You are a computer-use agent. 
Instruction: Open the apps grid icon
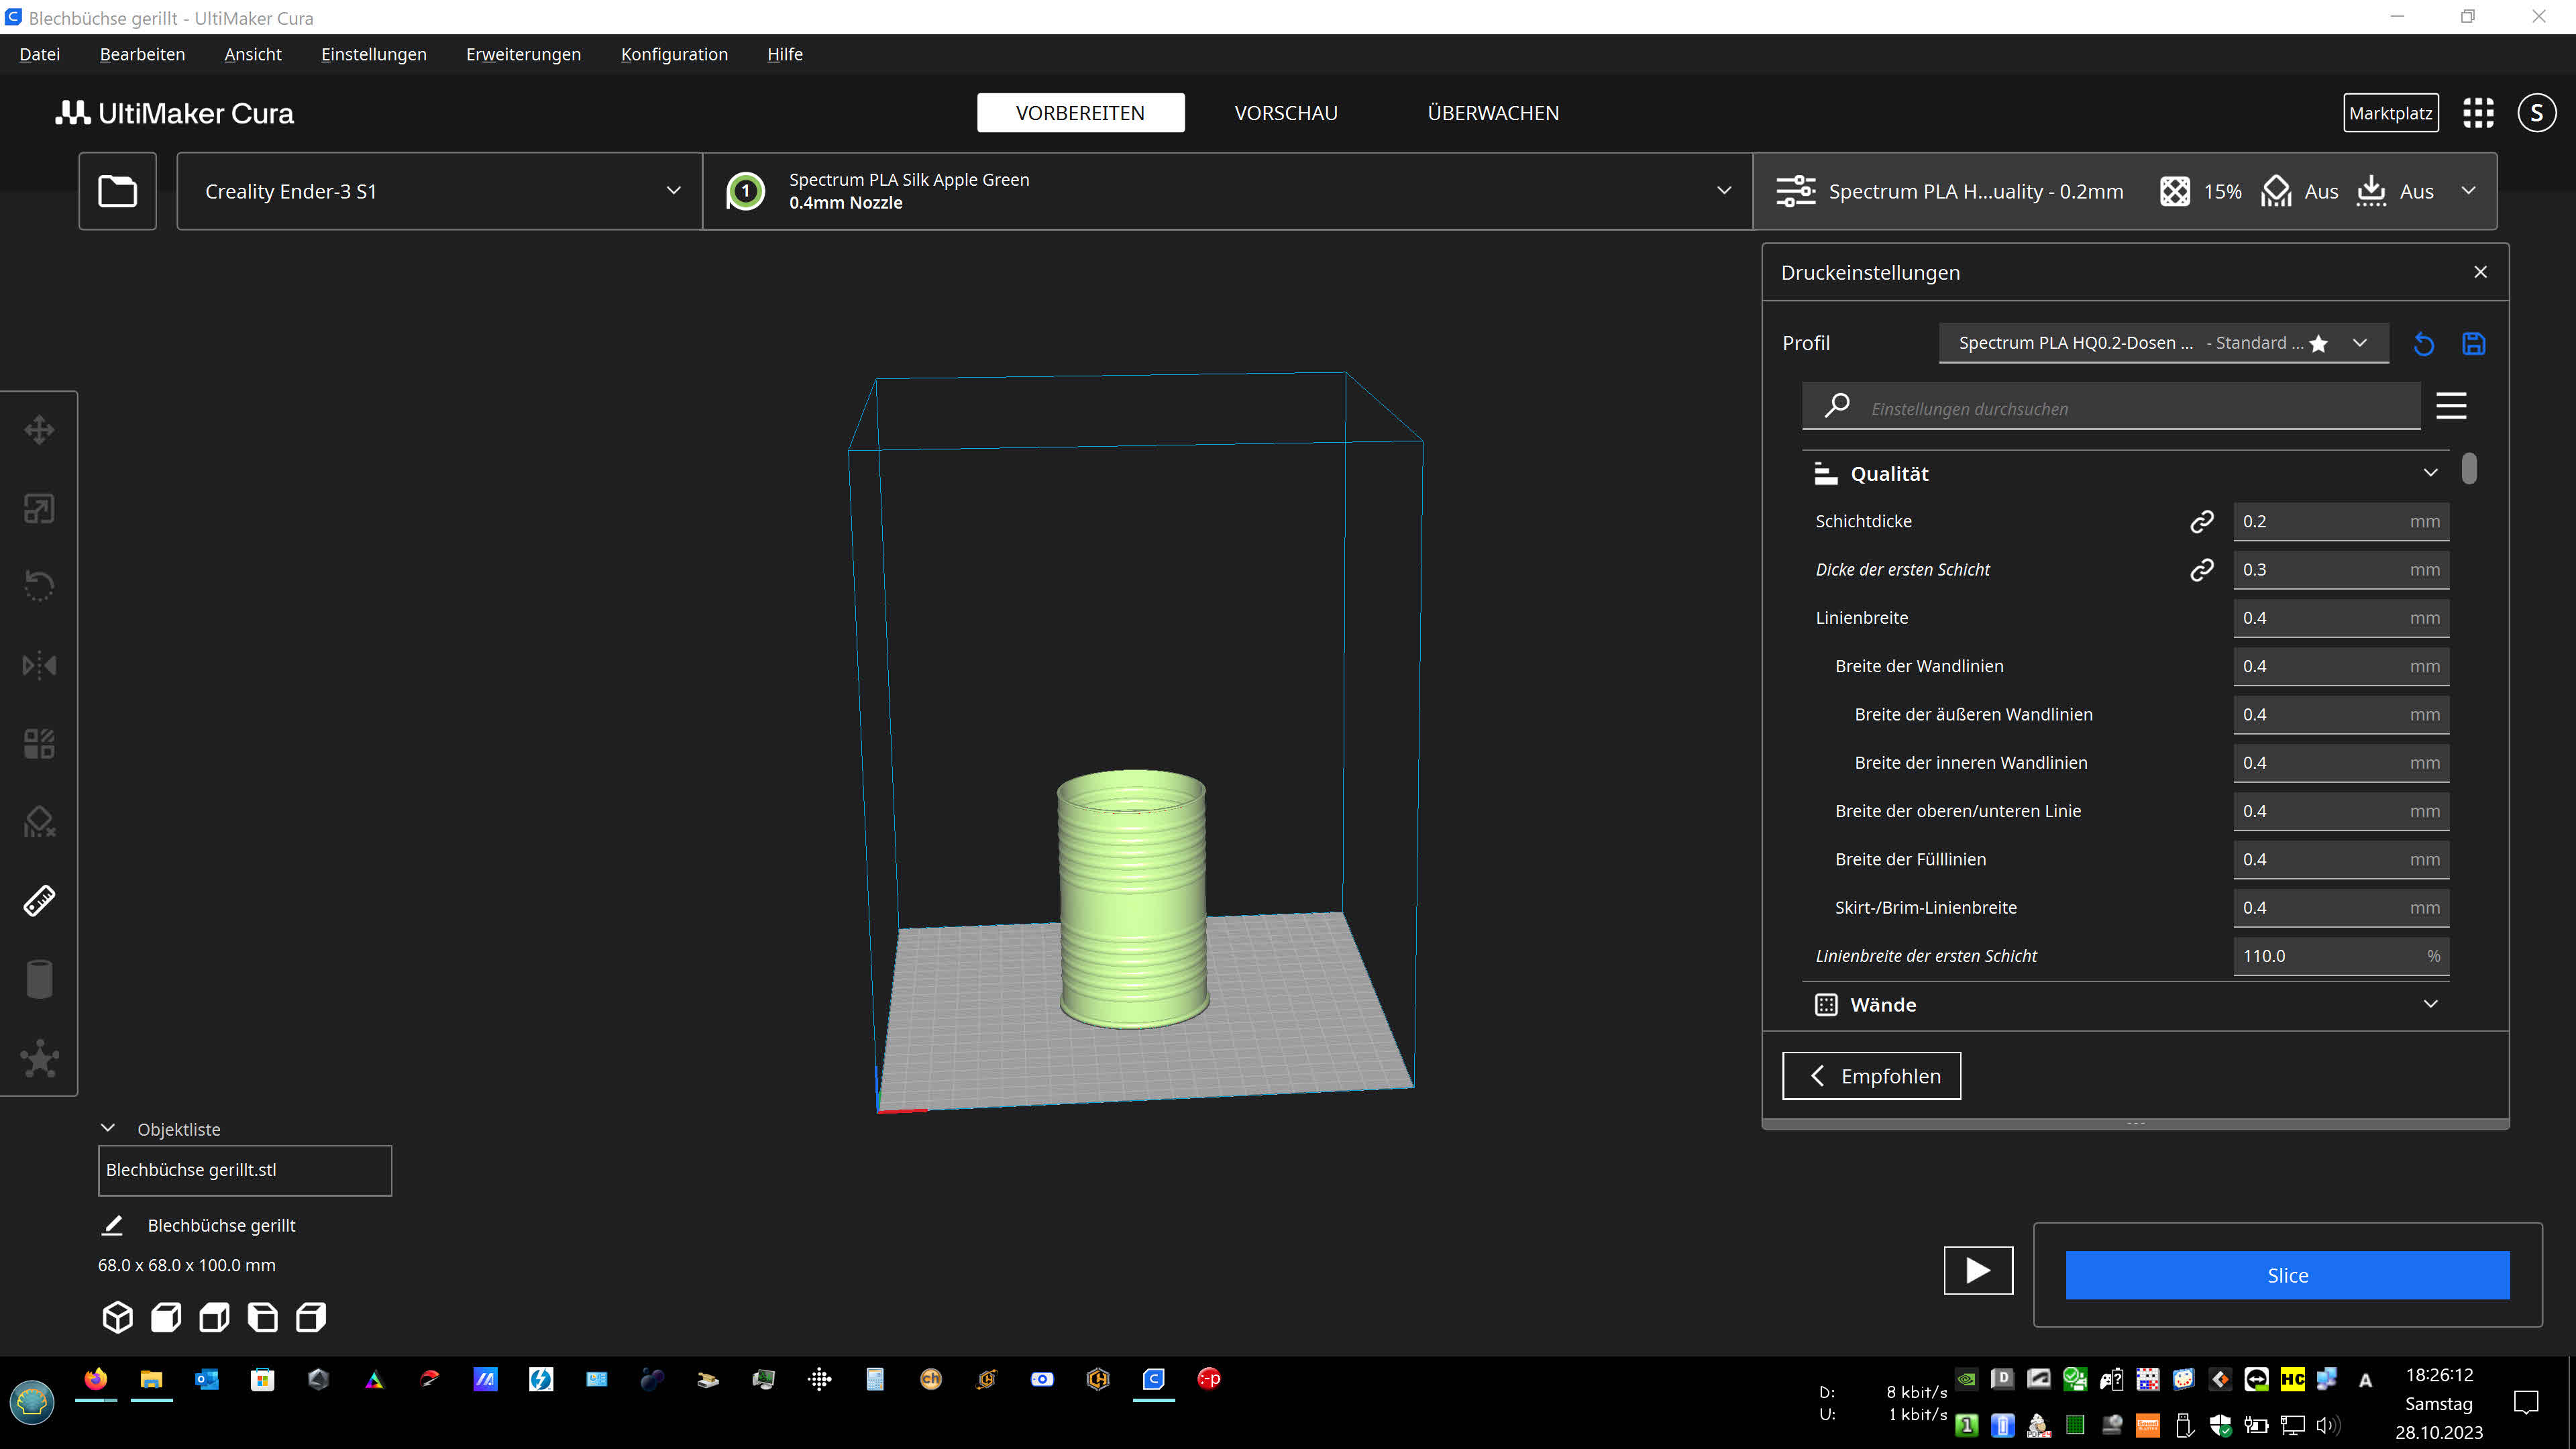tap(2478, 113)
